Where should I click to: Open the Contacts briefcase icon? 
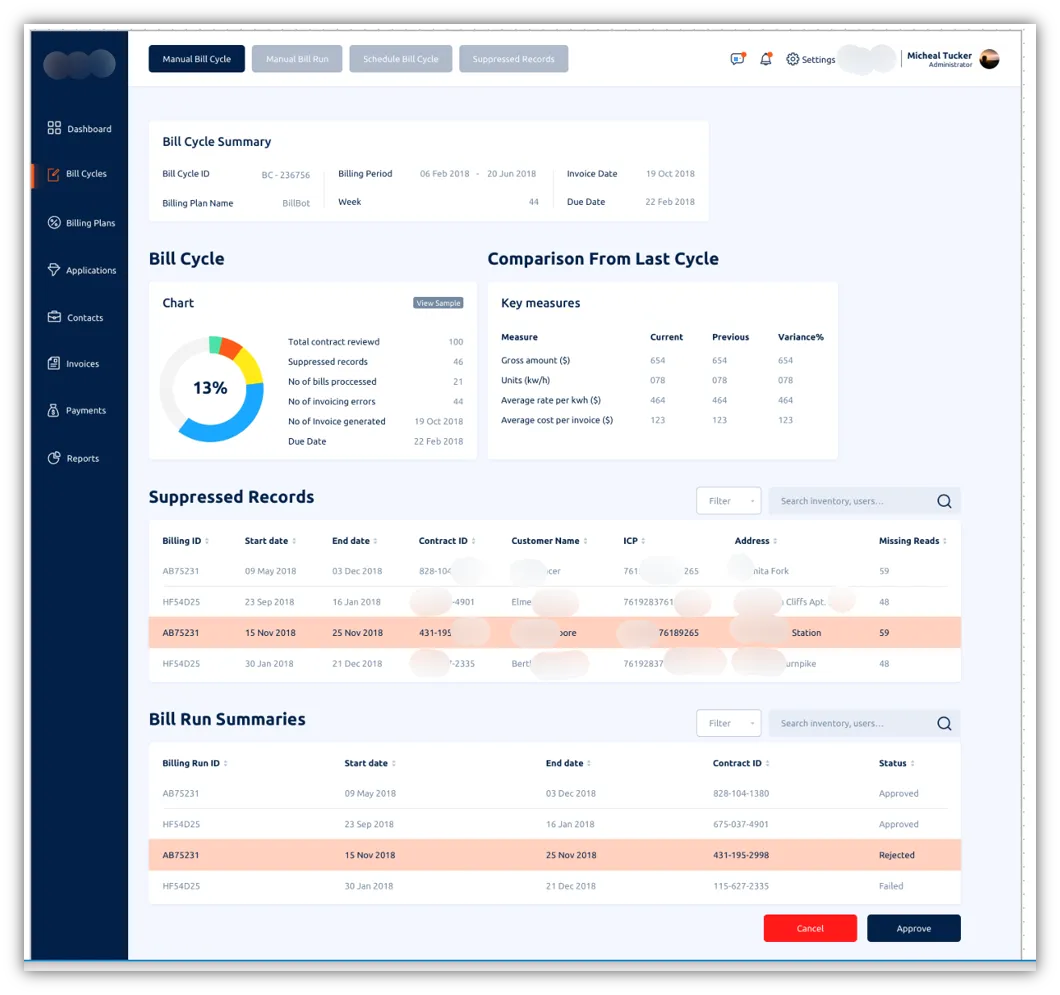[54, 316]
